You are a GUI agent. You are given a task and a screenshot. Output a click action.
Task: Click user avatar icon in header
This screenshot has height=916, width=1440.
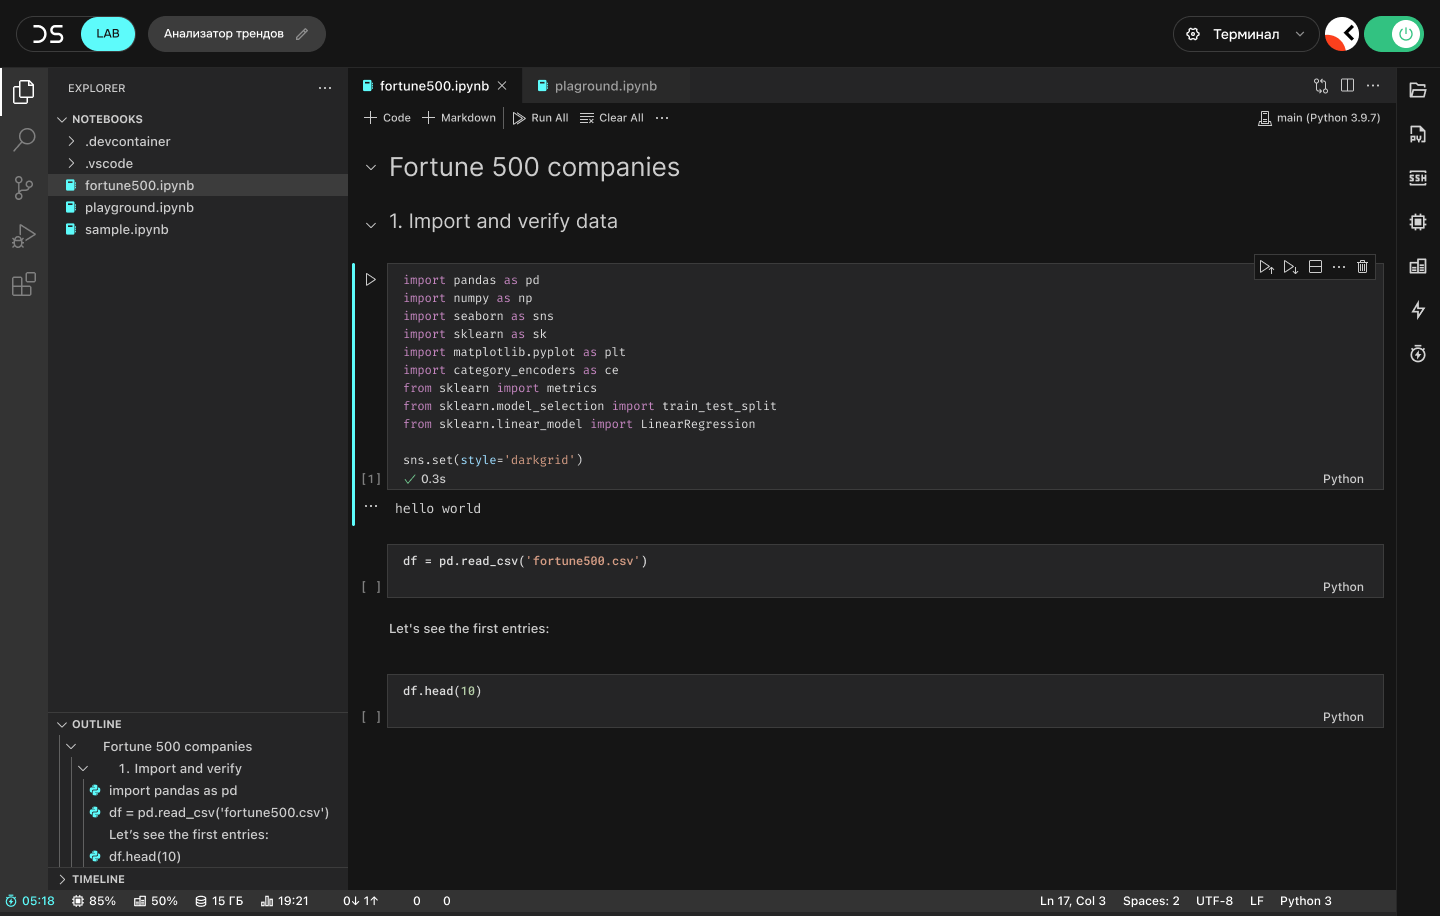click(x=1342, y=34)
